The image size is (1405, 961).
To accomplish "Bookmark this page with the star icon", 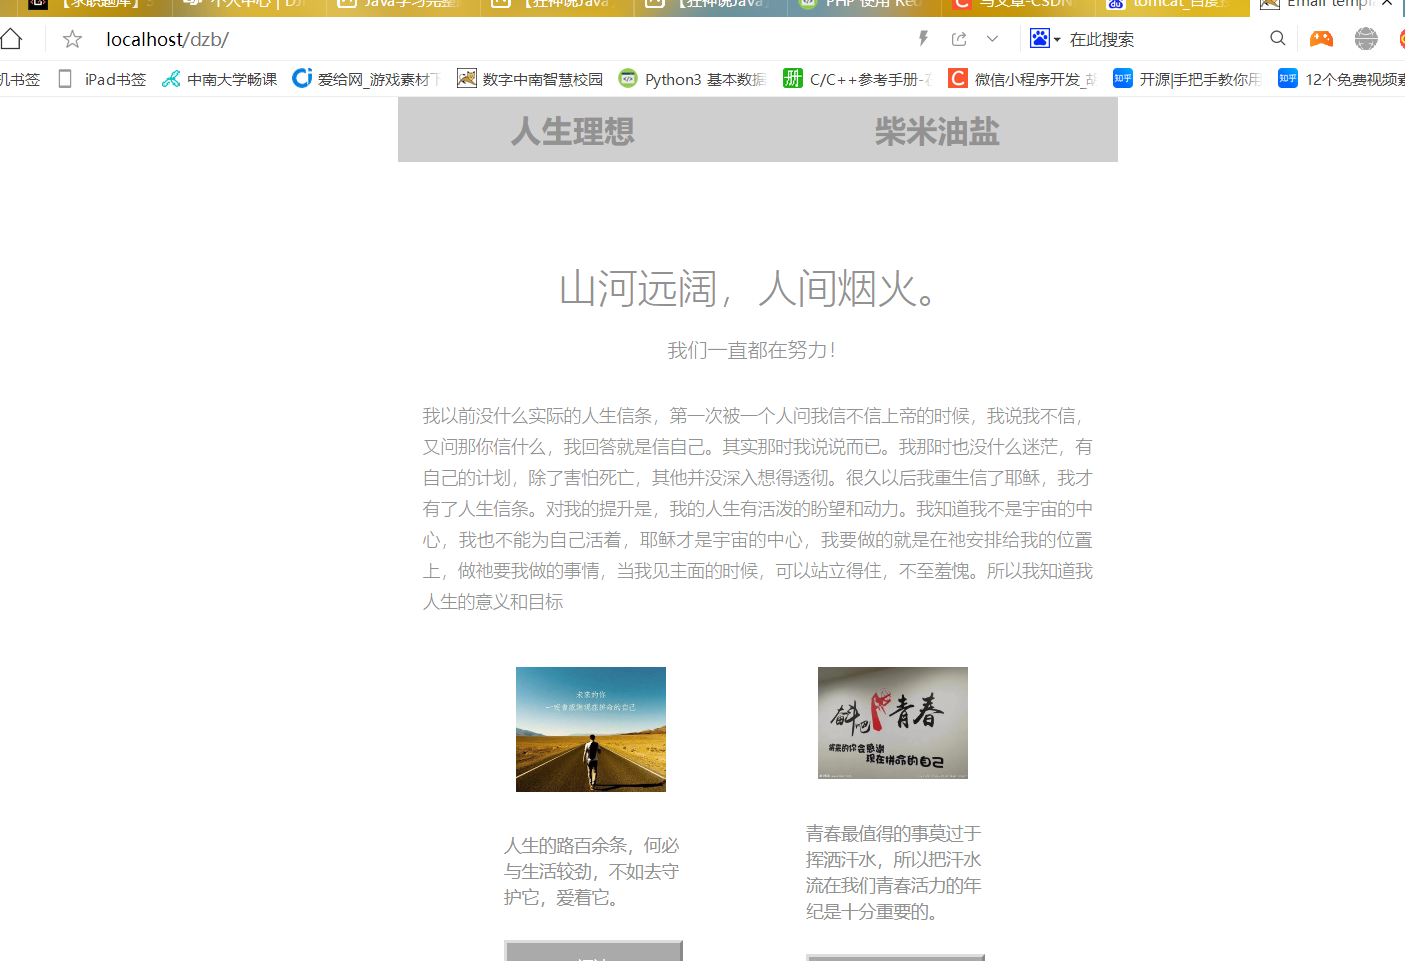I will 72,39.
